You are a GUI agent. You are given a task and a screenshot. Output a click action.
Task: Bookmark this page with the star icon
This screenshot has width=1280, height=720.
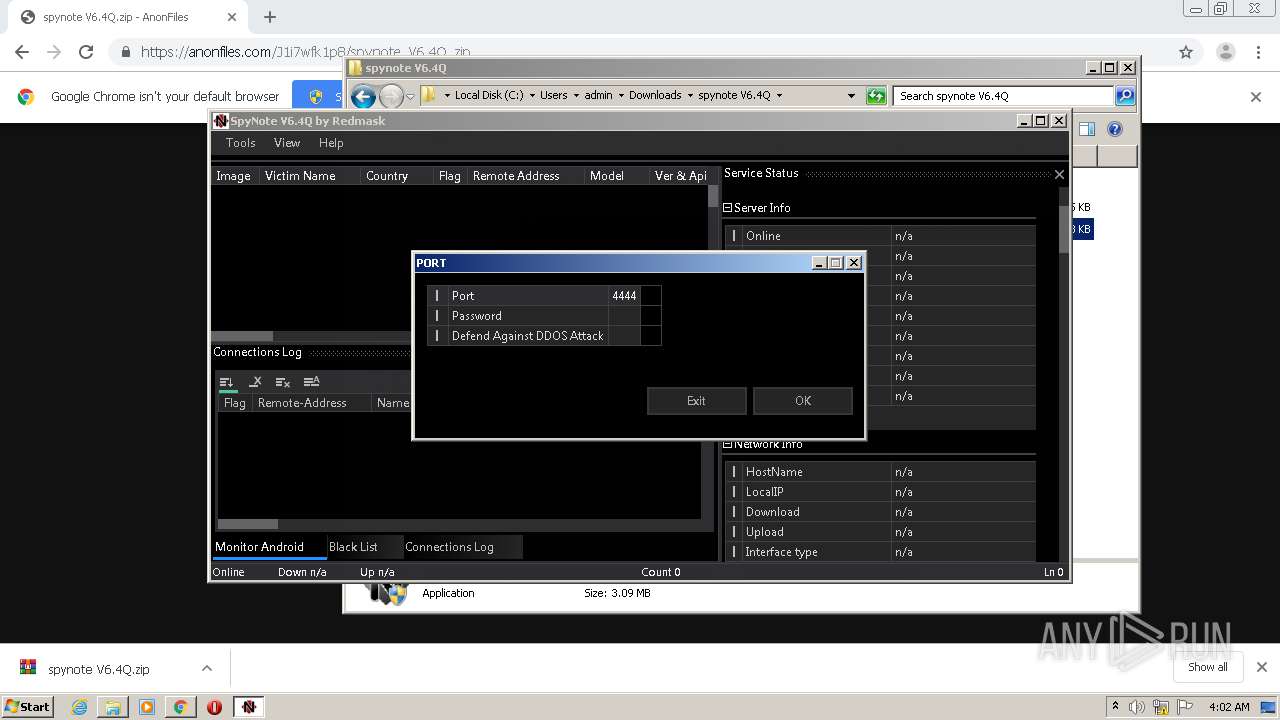point(1186,52)
